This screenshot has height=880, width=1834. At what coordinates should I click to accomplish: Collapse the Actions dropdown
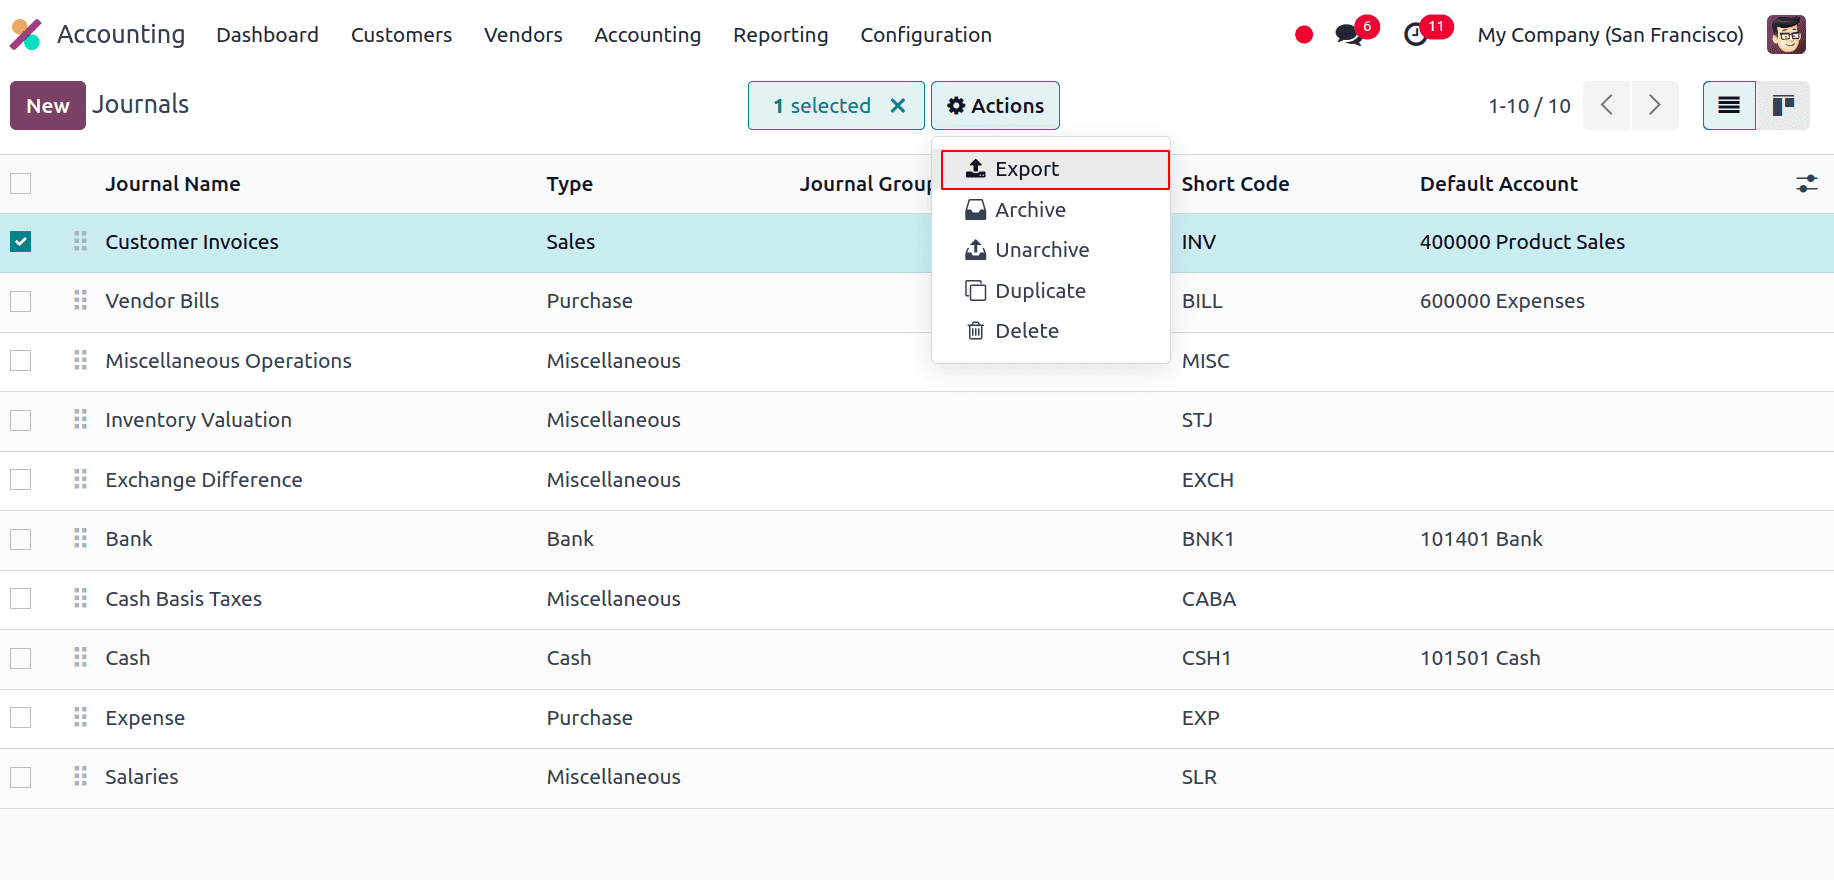pos(995,106)
